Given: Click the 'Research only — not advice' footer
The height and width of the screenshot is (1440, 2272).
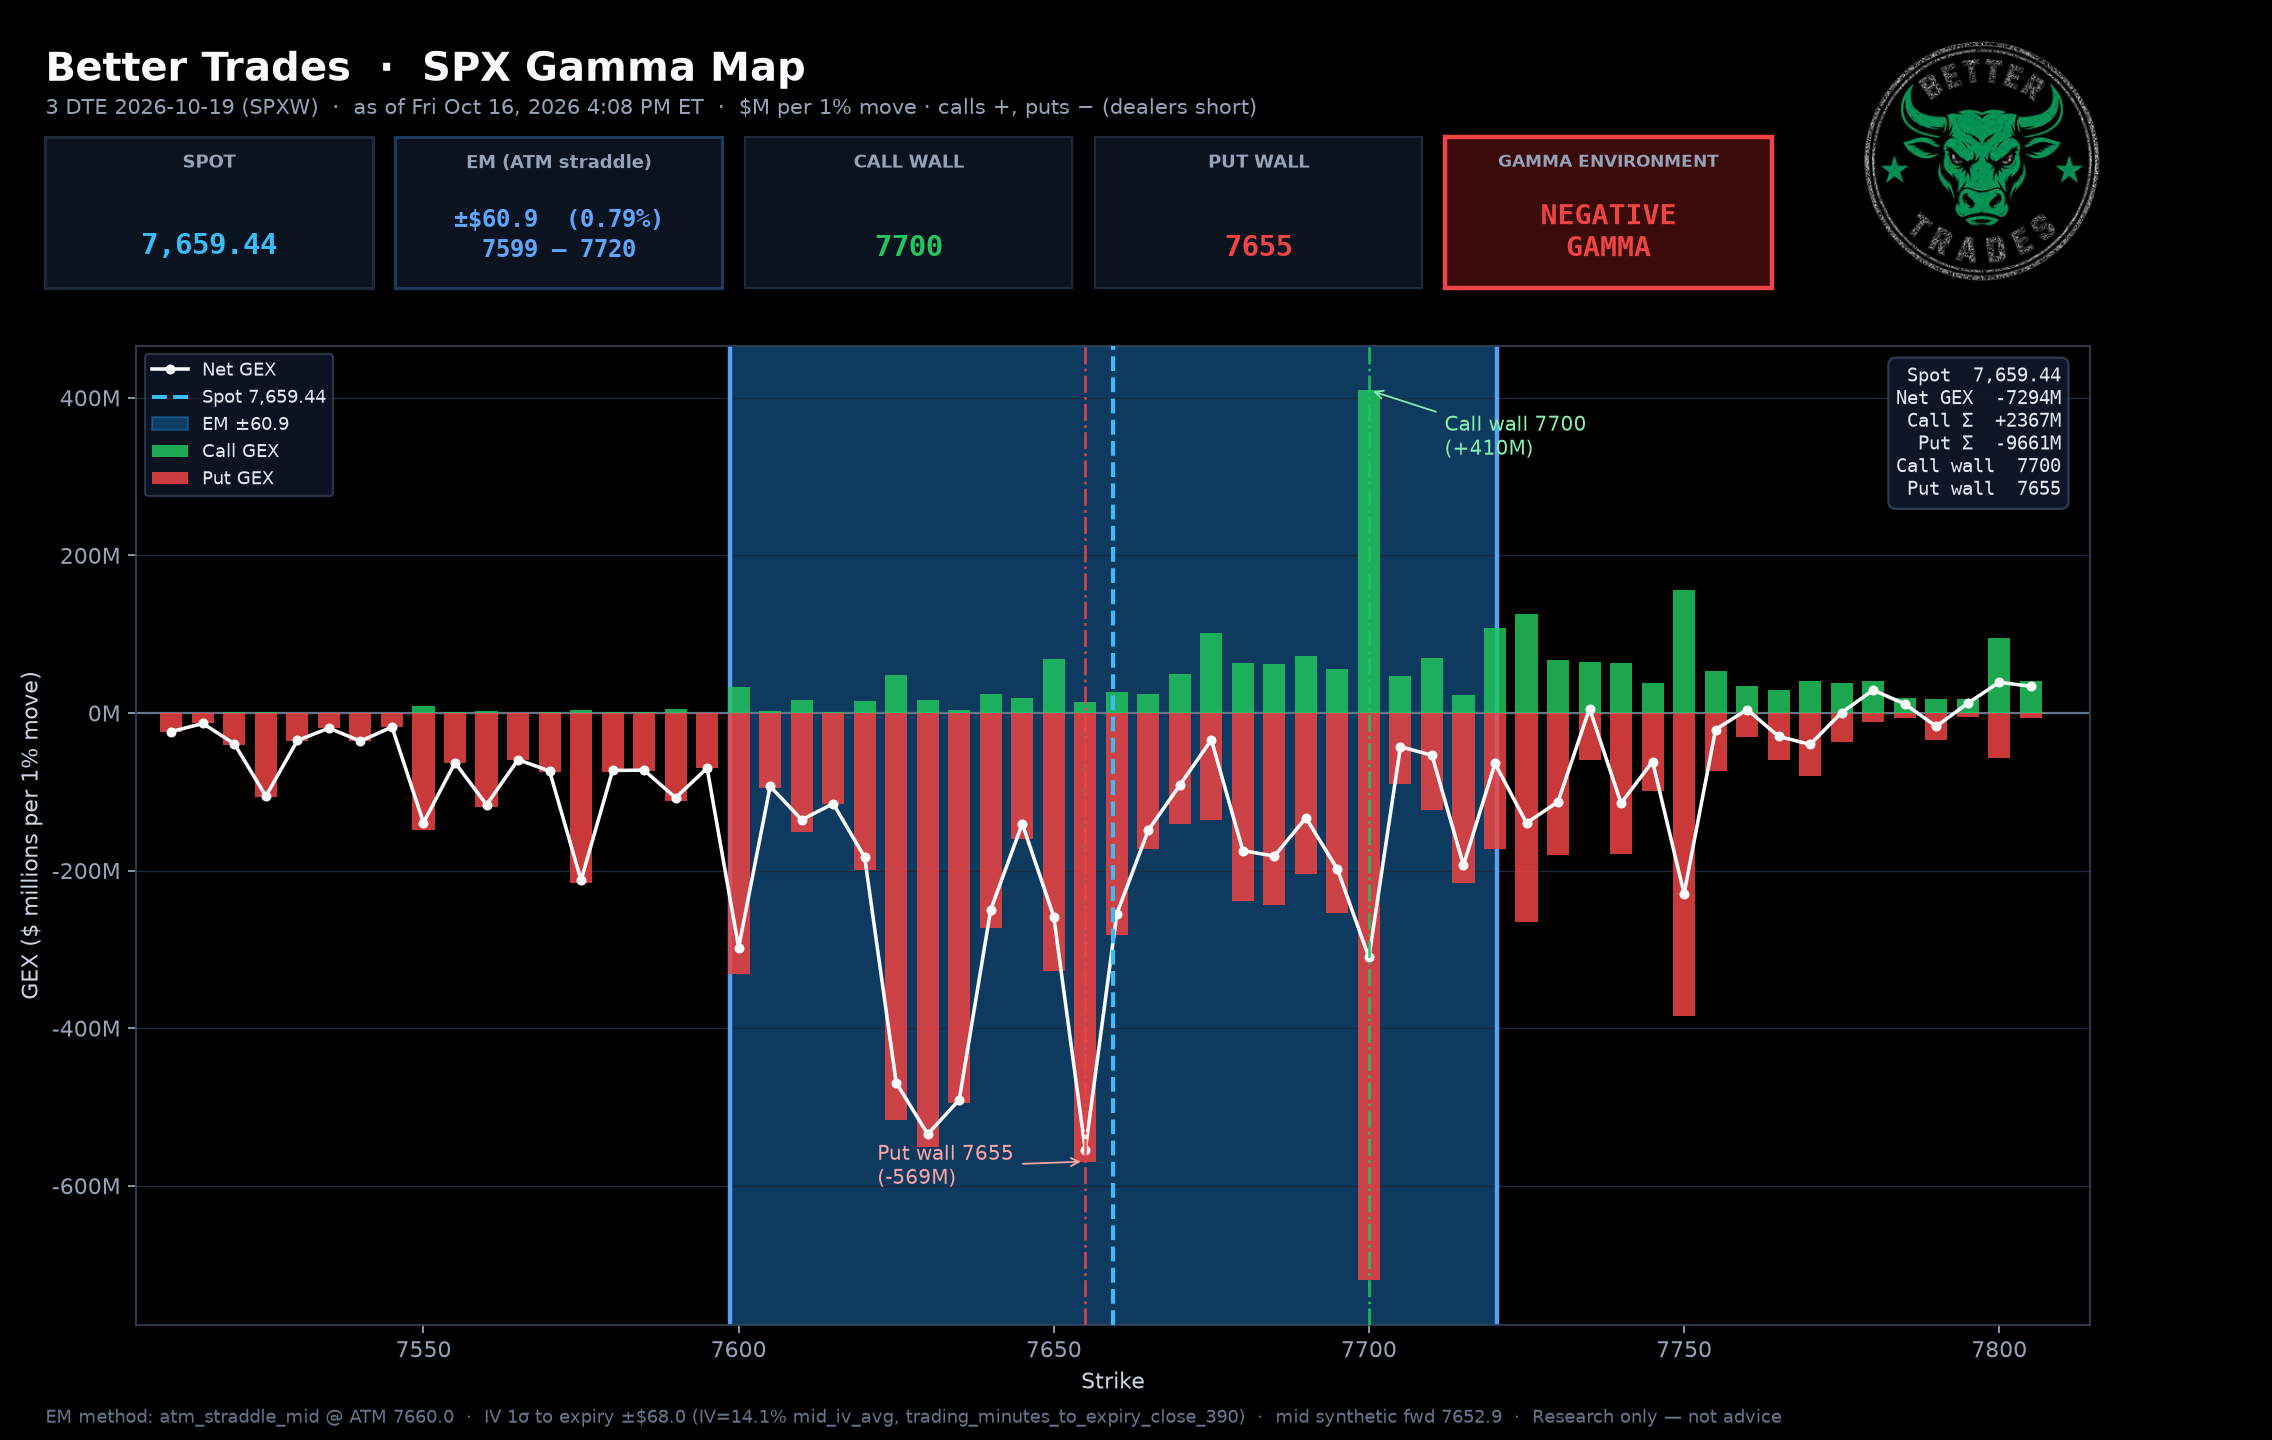Looking at the screenshot, I should click(x=1656, y=1417).
